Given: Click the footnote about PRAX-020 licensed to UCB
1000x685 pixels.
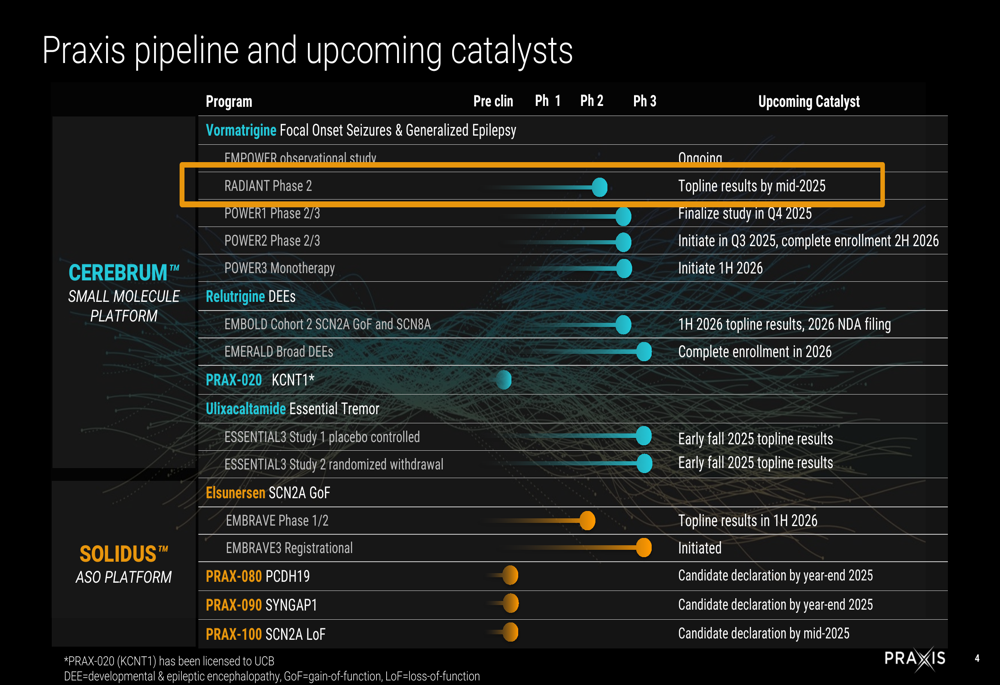Looking at the screenshot, I should (x=169, y=661).
